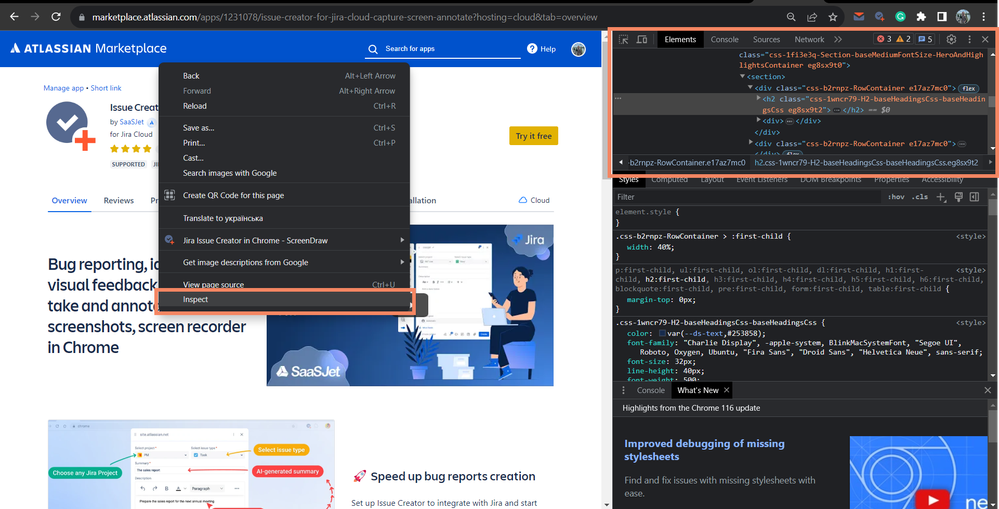Show the 2 warnings counter in DevTools
The width and height of the screenshot is (999, 509).
(903, 39)
